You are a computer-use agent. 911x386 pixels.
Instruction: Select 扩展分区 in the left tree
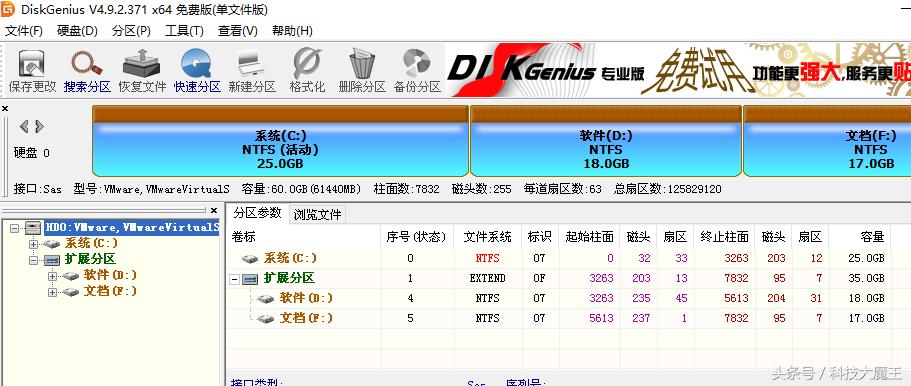coord(90,259)
